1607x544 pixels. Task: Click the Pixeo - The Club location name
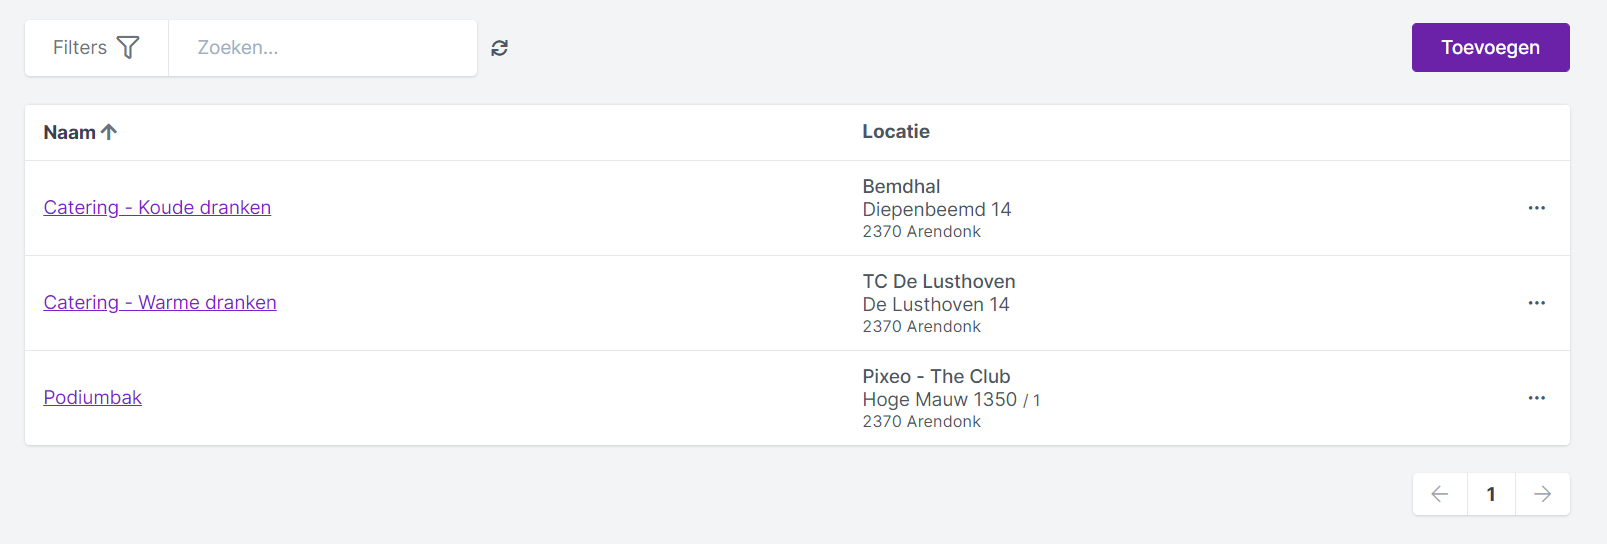click(936, 376)
